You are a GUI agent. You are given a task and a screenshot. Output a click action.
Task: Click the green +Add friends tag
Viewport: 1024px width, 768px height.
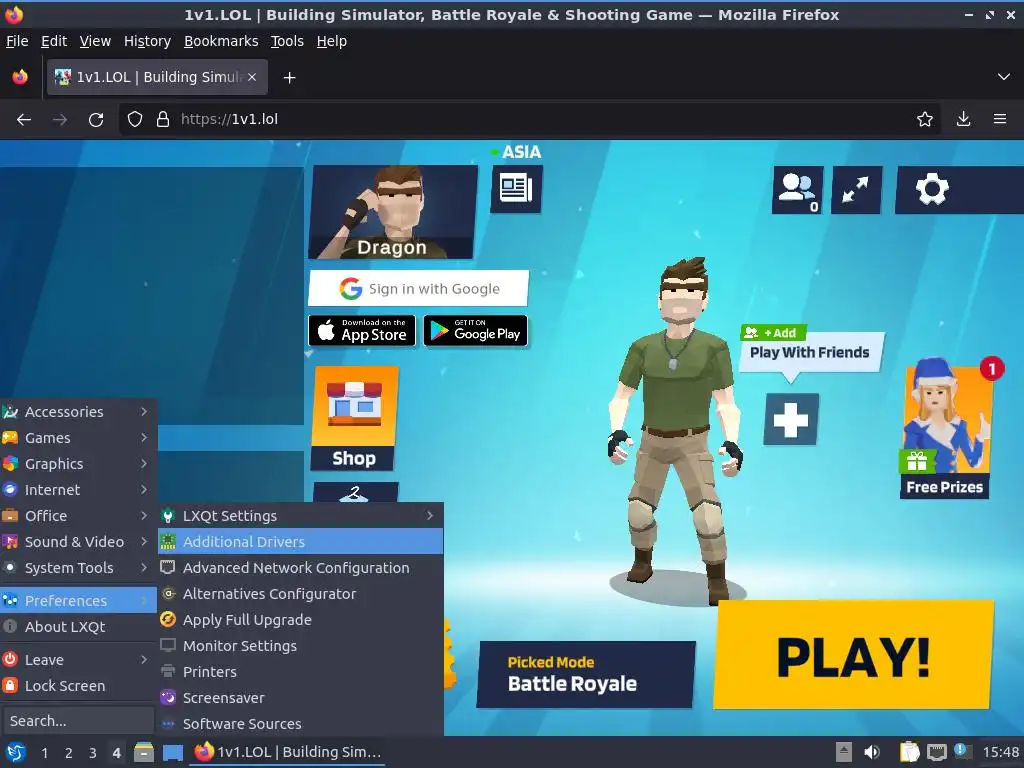click(x=773, y=333)
